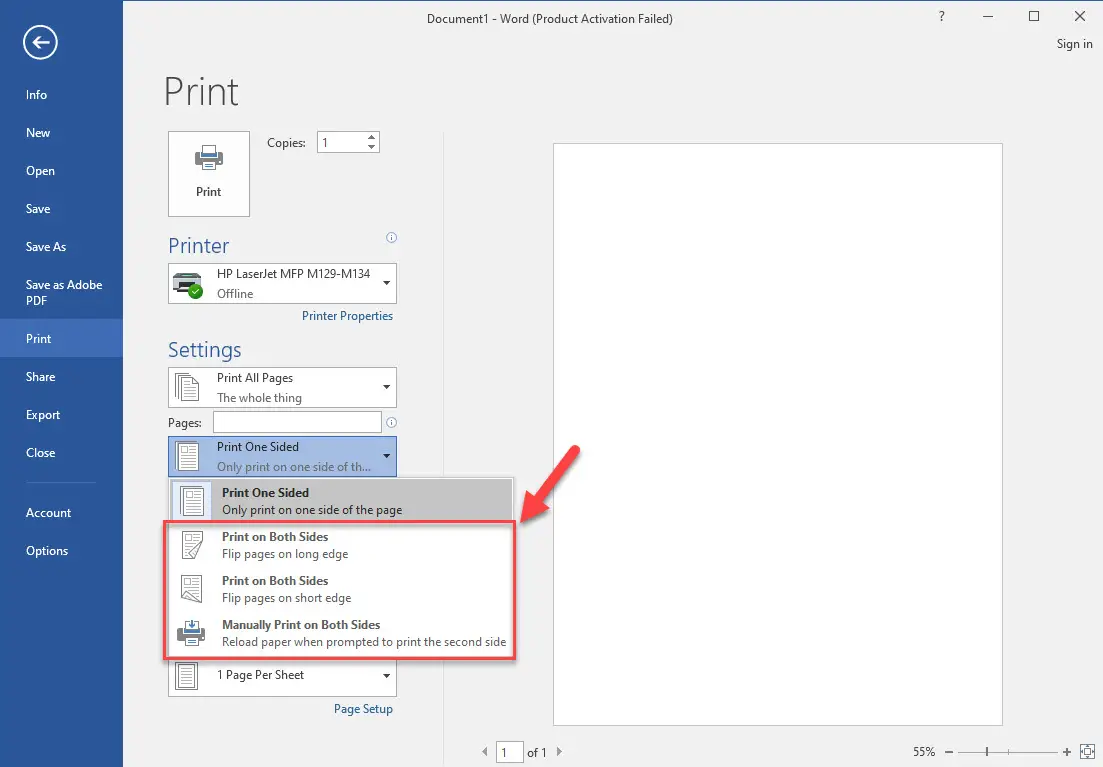Click the current page number box
Image resolution: width=1103 pixels, height=767 pixels.
click(x=509, y=752)
